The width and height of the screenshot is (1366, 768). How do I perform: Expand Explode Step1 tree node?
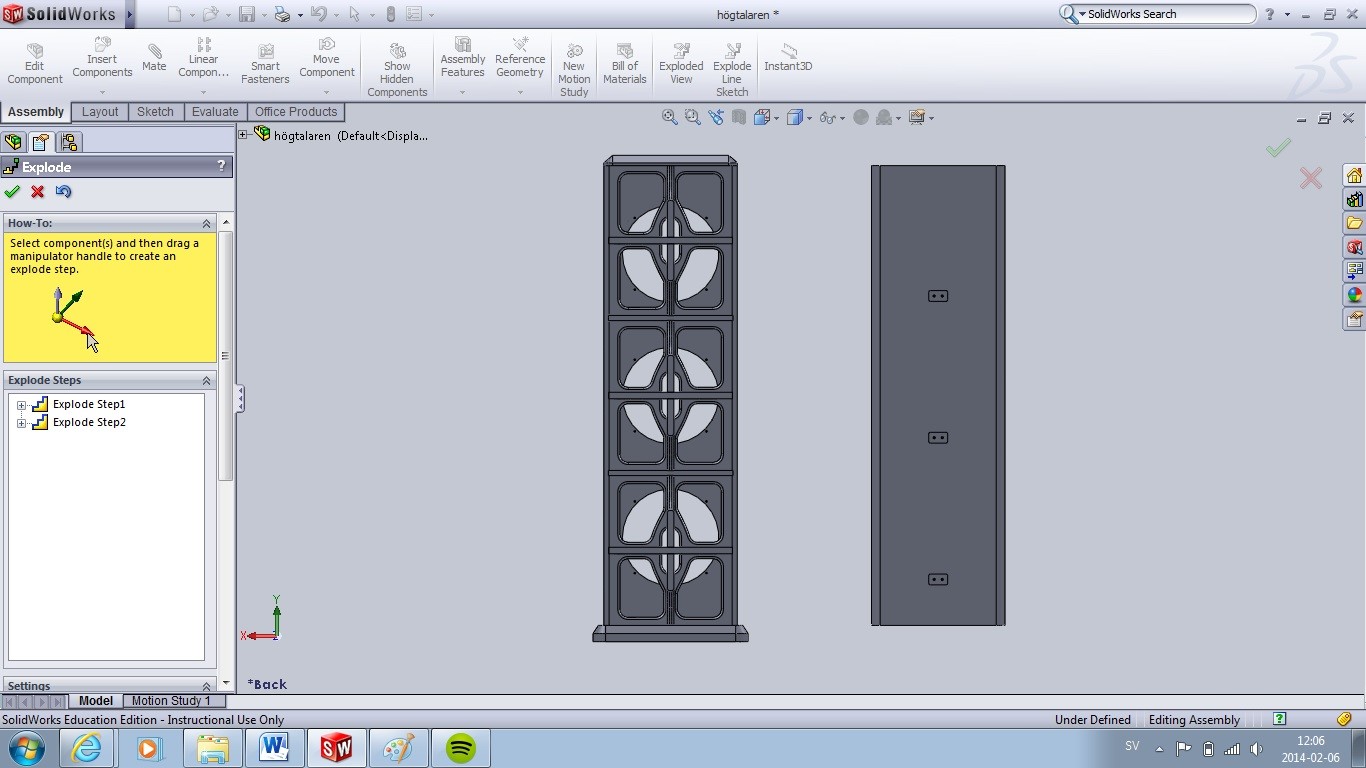pos(21,405)
